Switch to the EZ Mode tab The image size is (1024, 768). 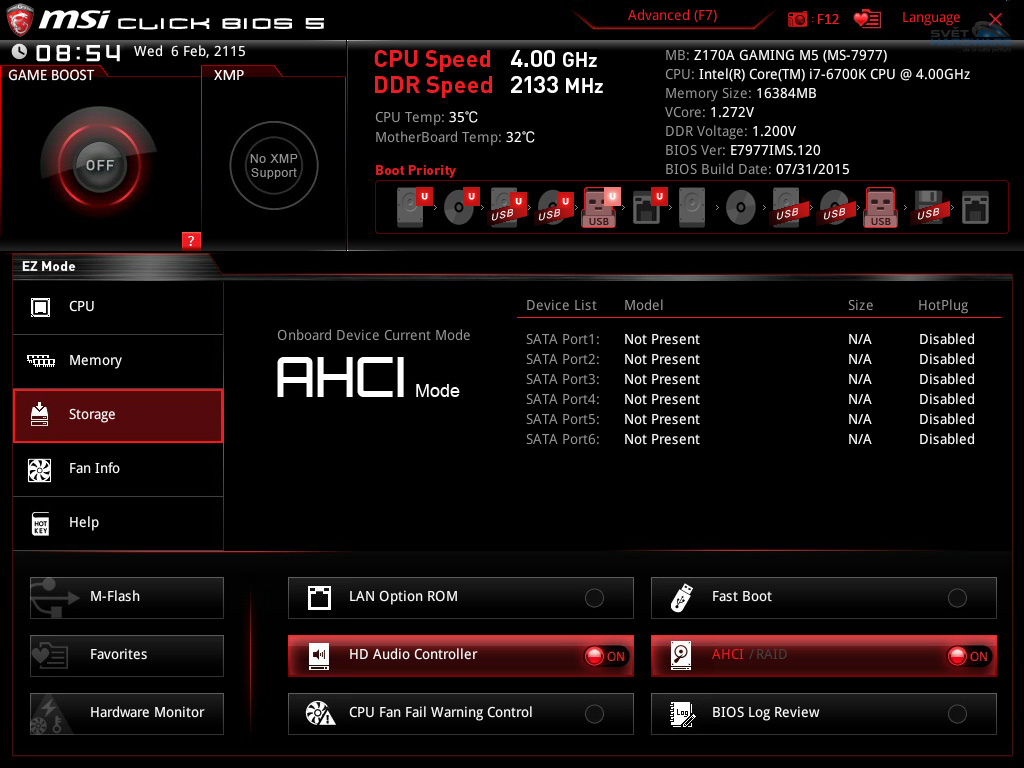click(x=48, y=266)
